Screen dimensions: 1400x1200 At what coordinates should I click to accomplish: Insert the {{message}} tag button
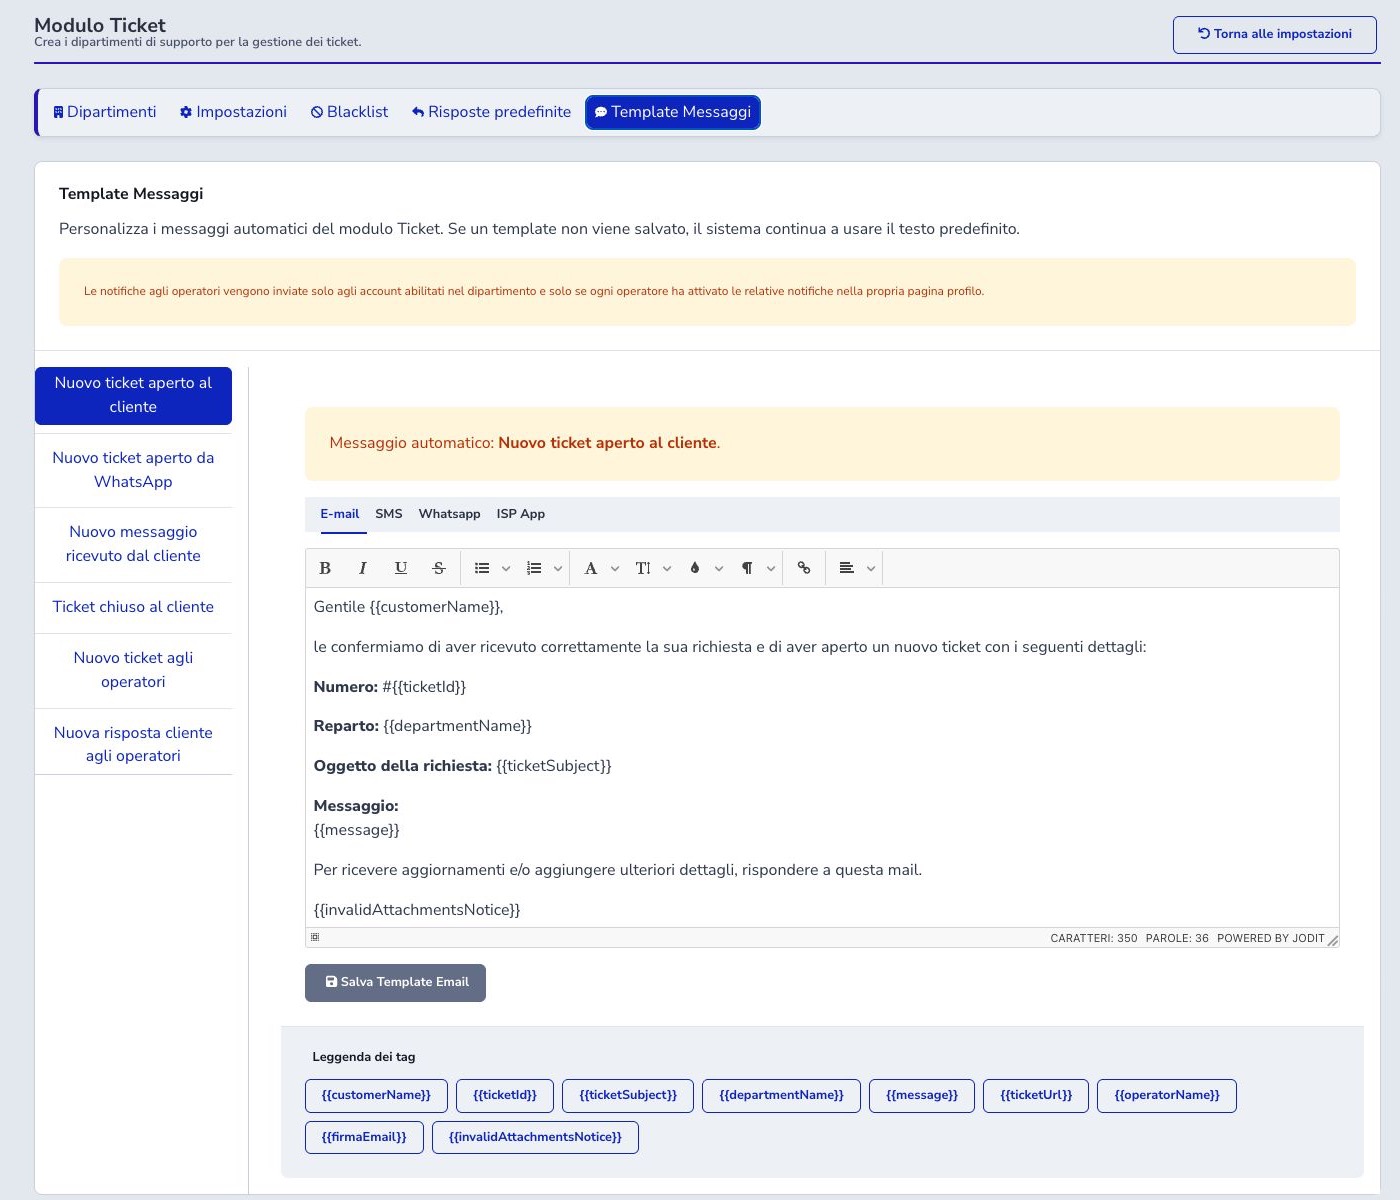click(922, 1095)
